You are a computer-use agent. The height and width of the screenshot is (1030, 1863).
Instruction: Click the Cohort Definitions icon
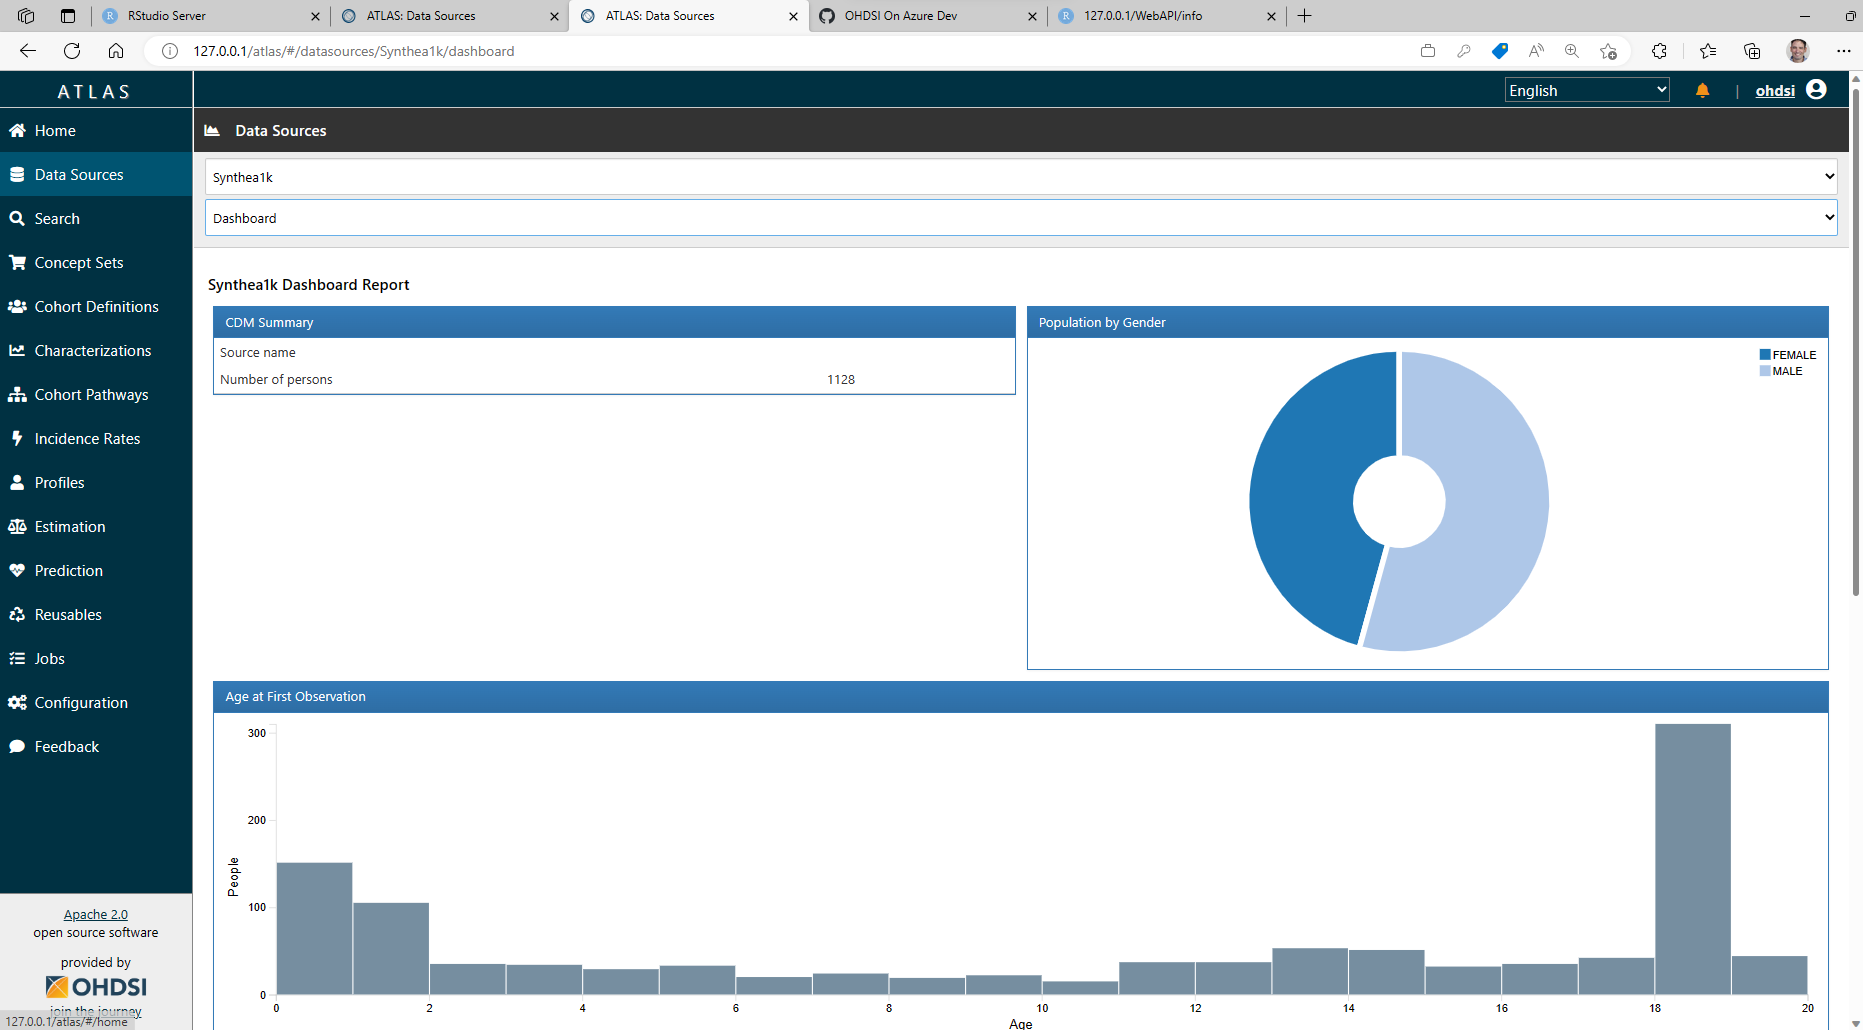18,306
